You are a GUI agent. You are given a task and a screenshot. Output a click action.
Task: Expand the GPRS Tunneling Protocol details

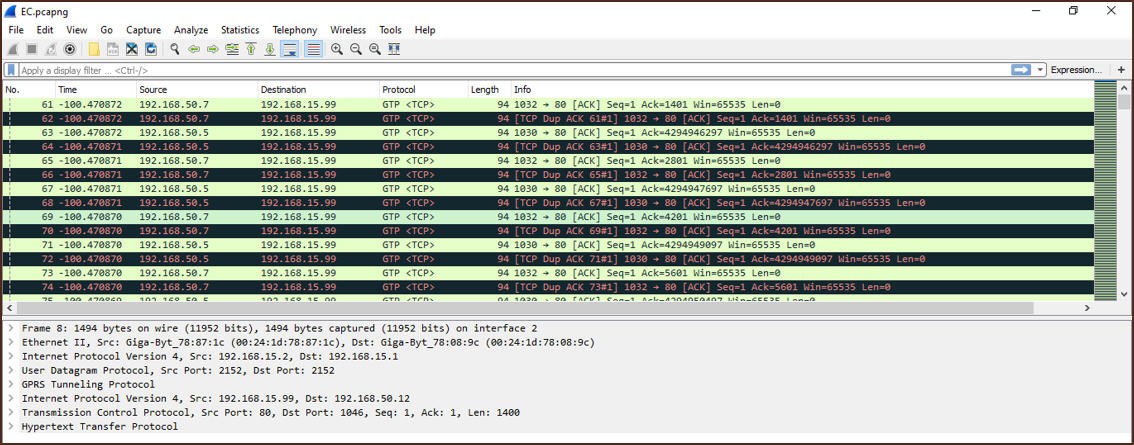tap(10, 384)
